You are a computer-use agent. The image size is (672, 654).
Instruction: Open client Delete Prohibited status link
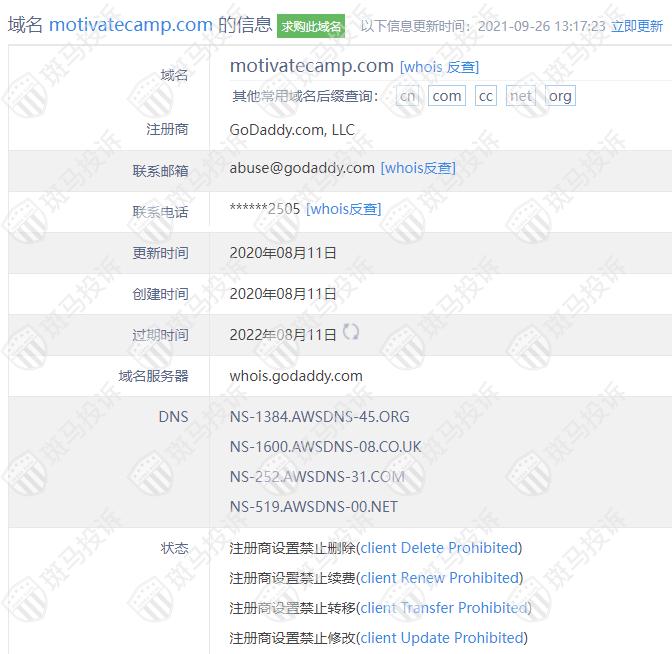[439, 548]
